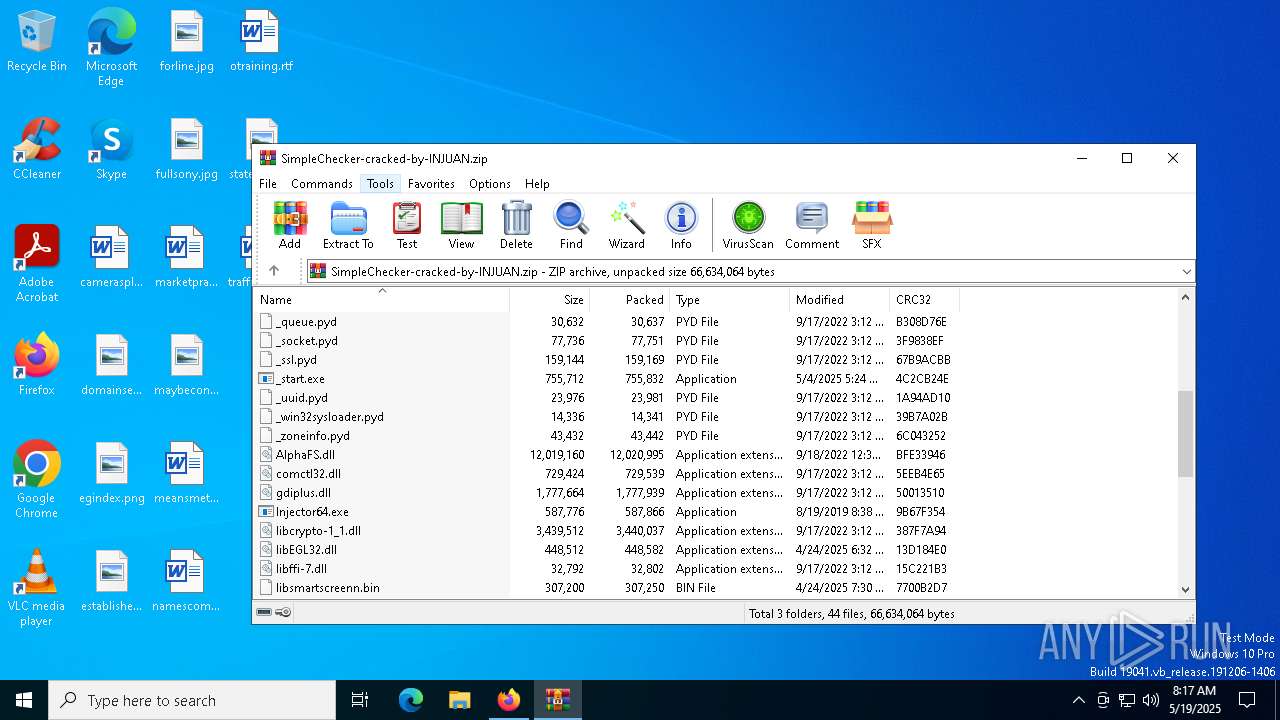The image size is (1280, 720).
Task: Select the _win32sysloader.pyd file
Action: tap(605, 417)
